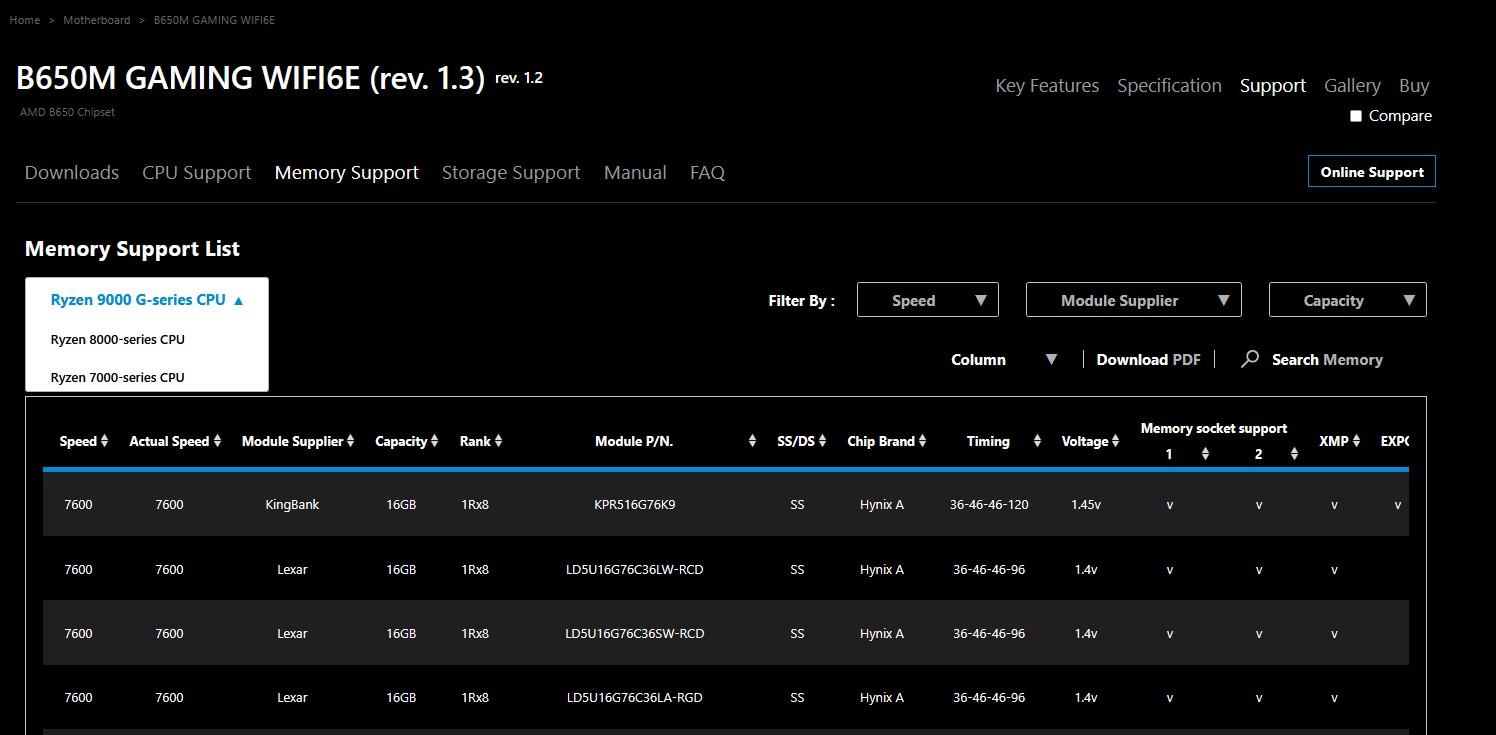1496x735 pixels.
Task: Switch to the CPU Support tab
Action: 196,173
